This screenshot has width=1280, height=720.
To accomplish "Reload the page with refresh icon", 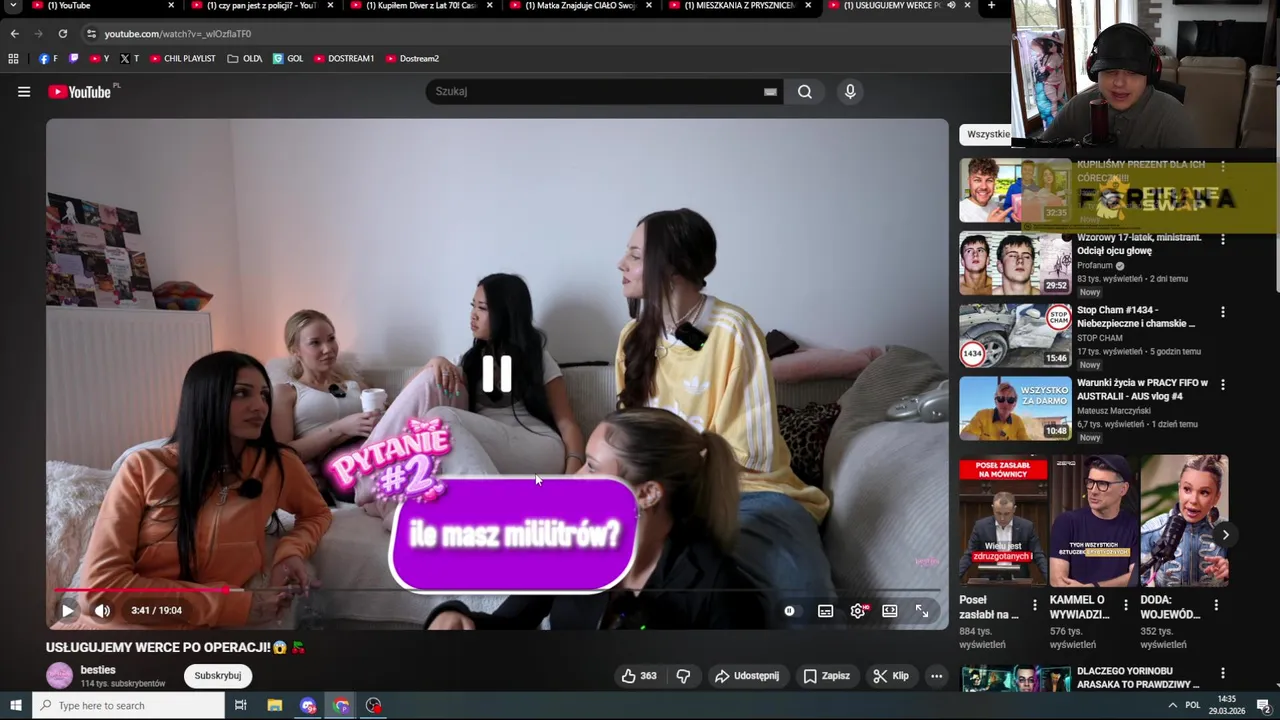I will click(x=62, y=34).
